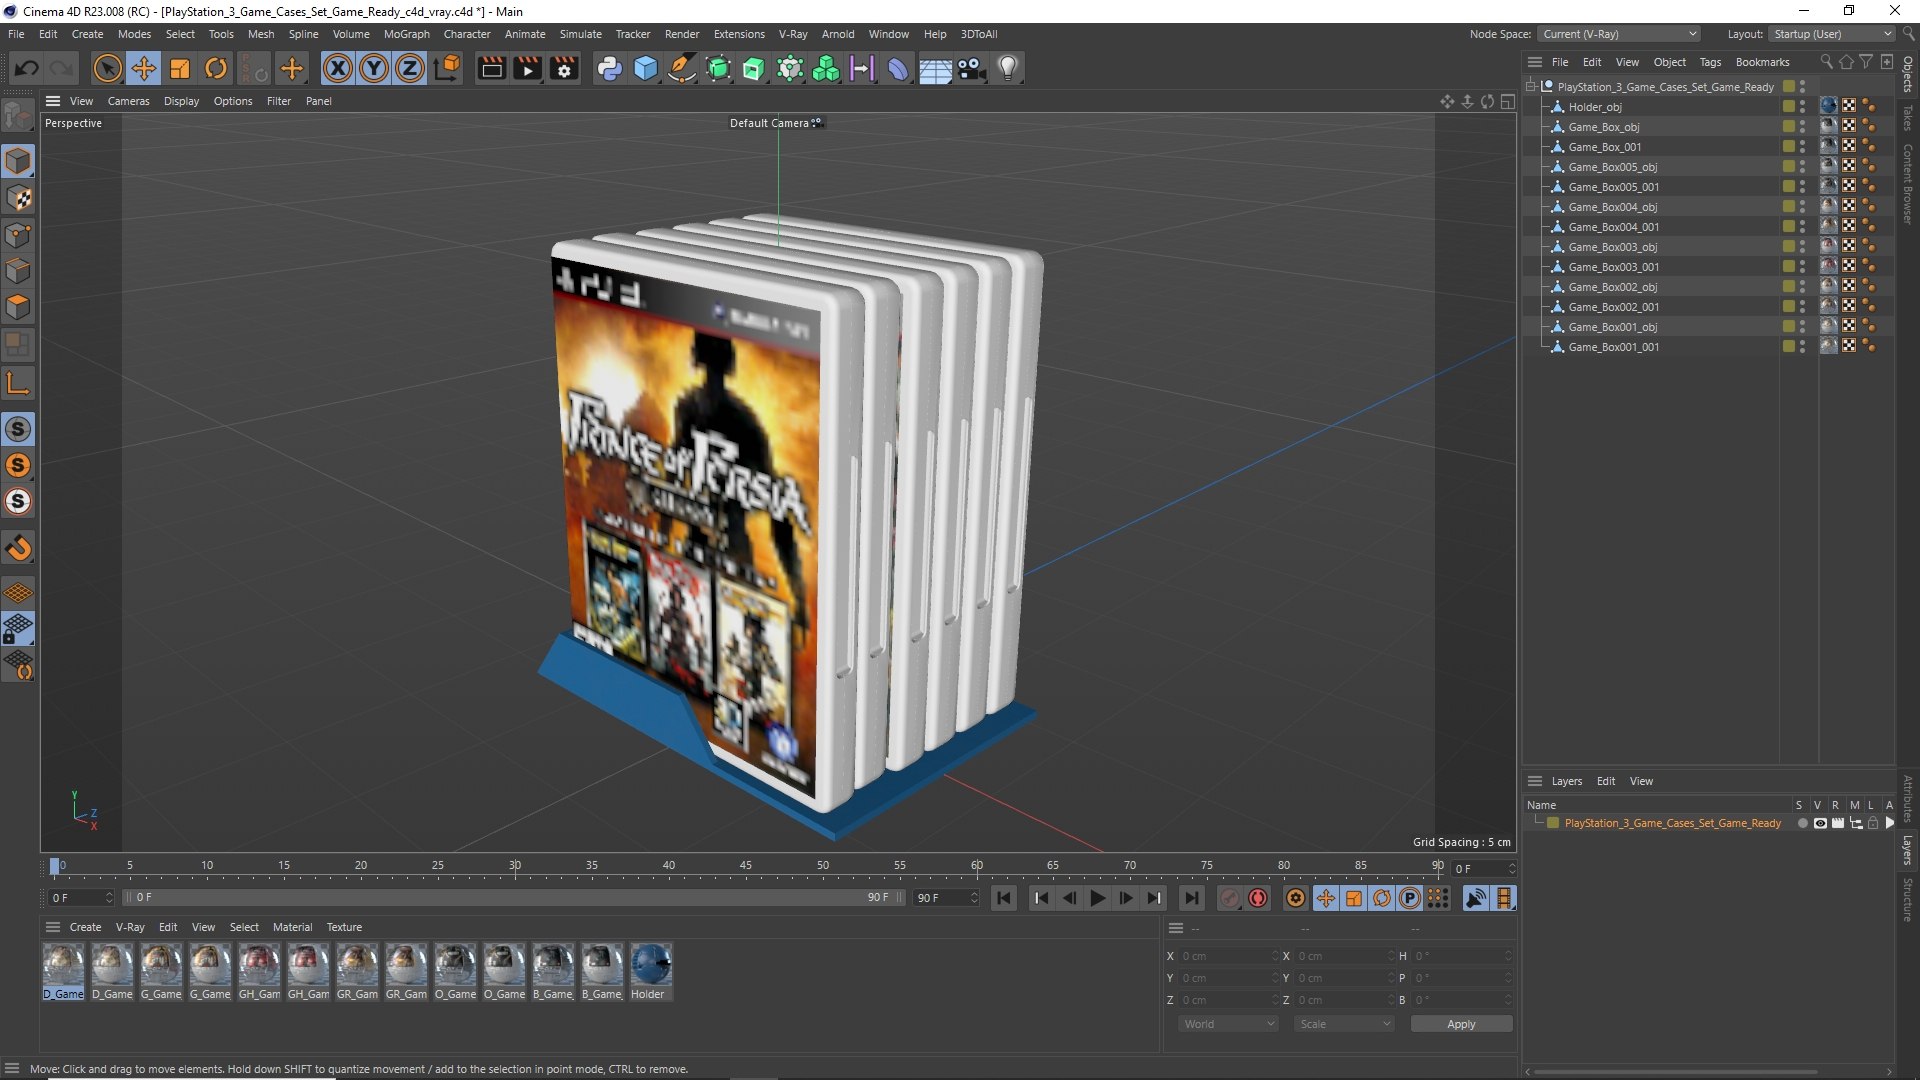1920x1080 pixels.
Task: Toggle Autokeying record button
Action: click(1258, 898)
